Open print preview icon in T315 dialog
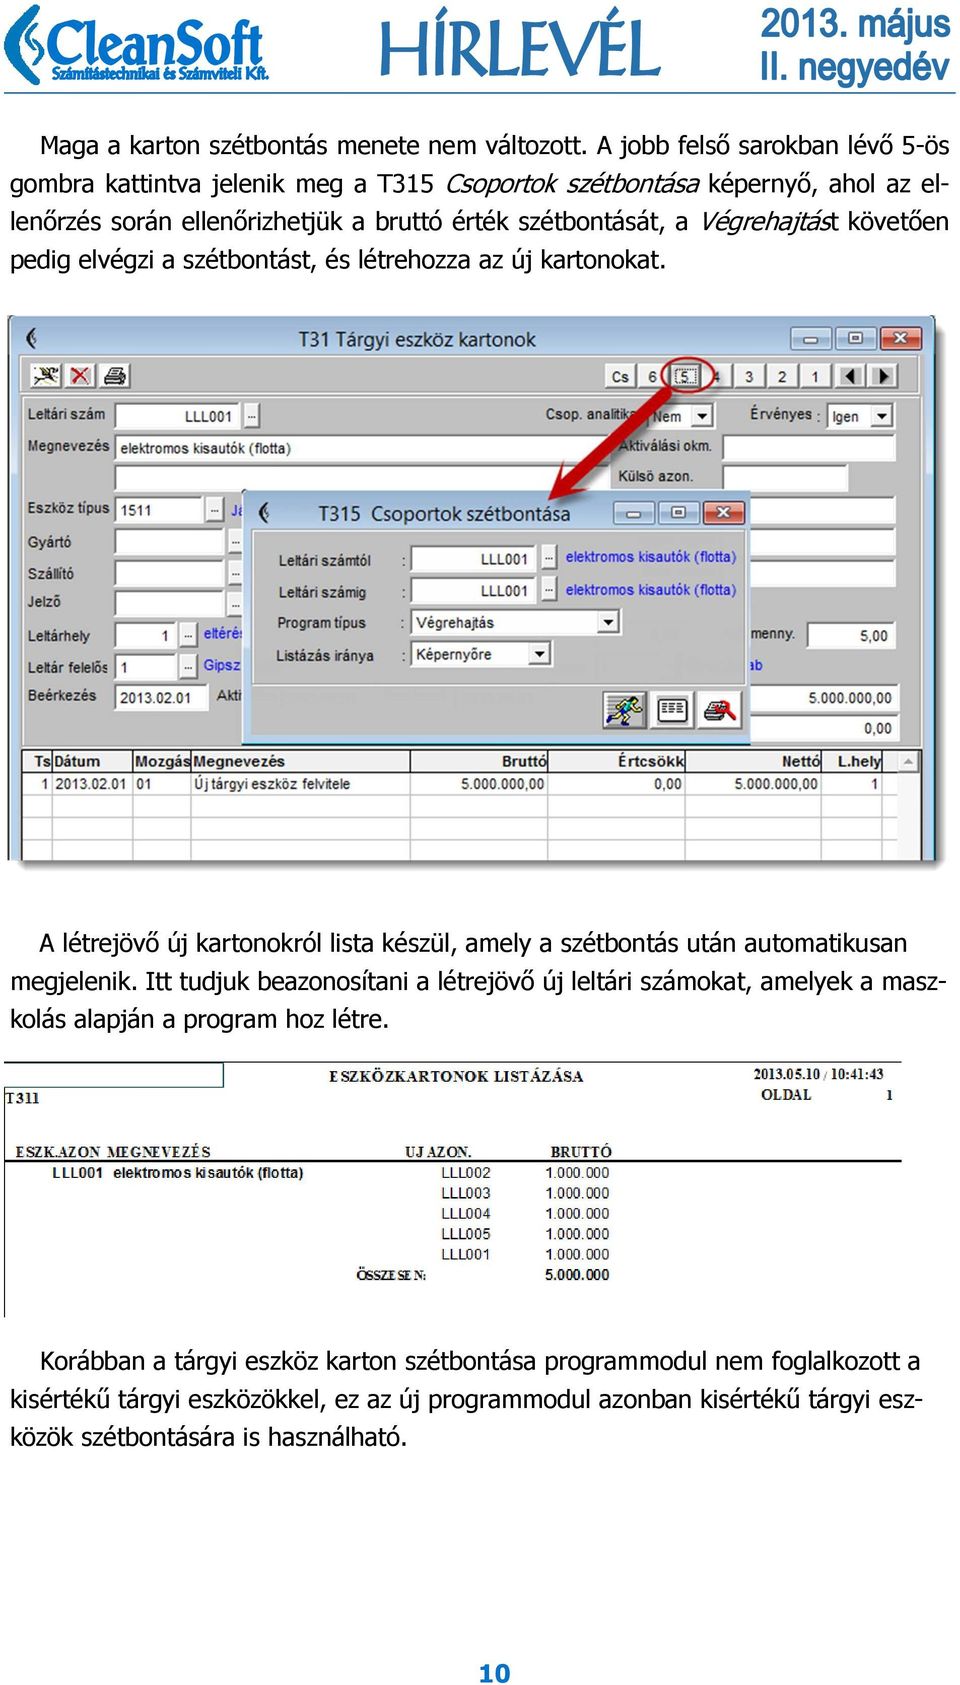The height and width of the screenshot is (1685, 960). 719,710
